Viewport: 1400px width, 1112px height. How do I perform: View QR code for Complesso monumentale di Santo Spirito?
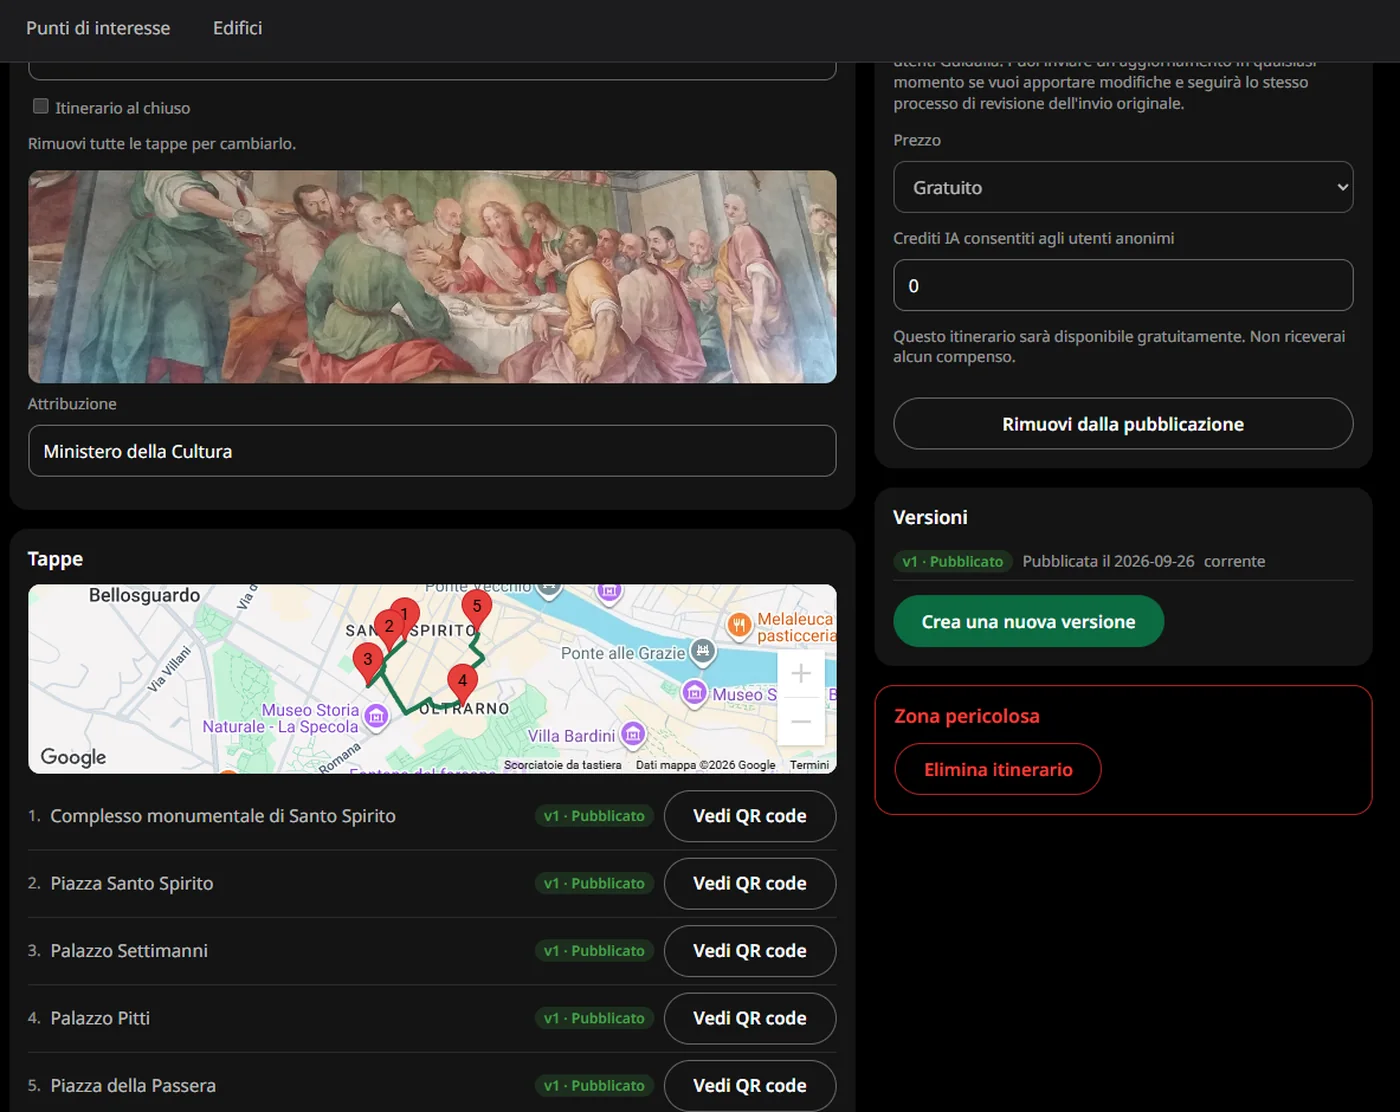point(750,816)
